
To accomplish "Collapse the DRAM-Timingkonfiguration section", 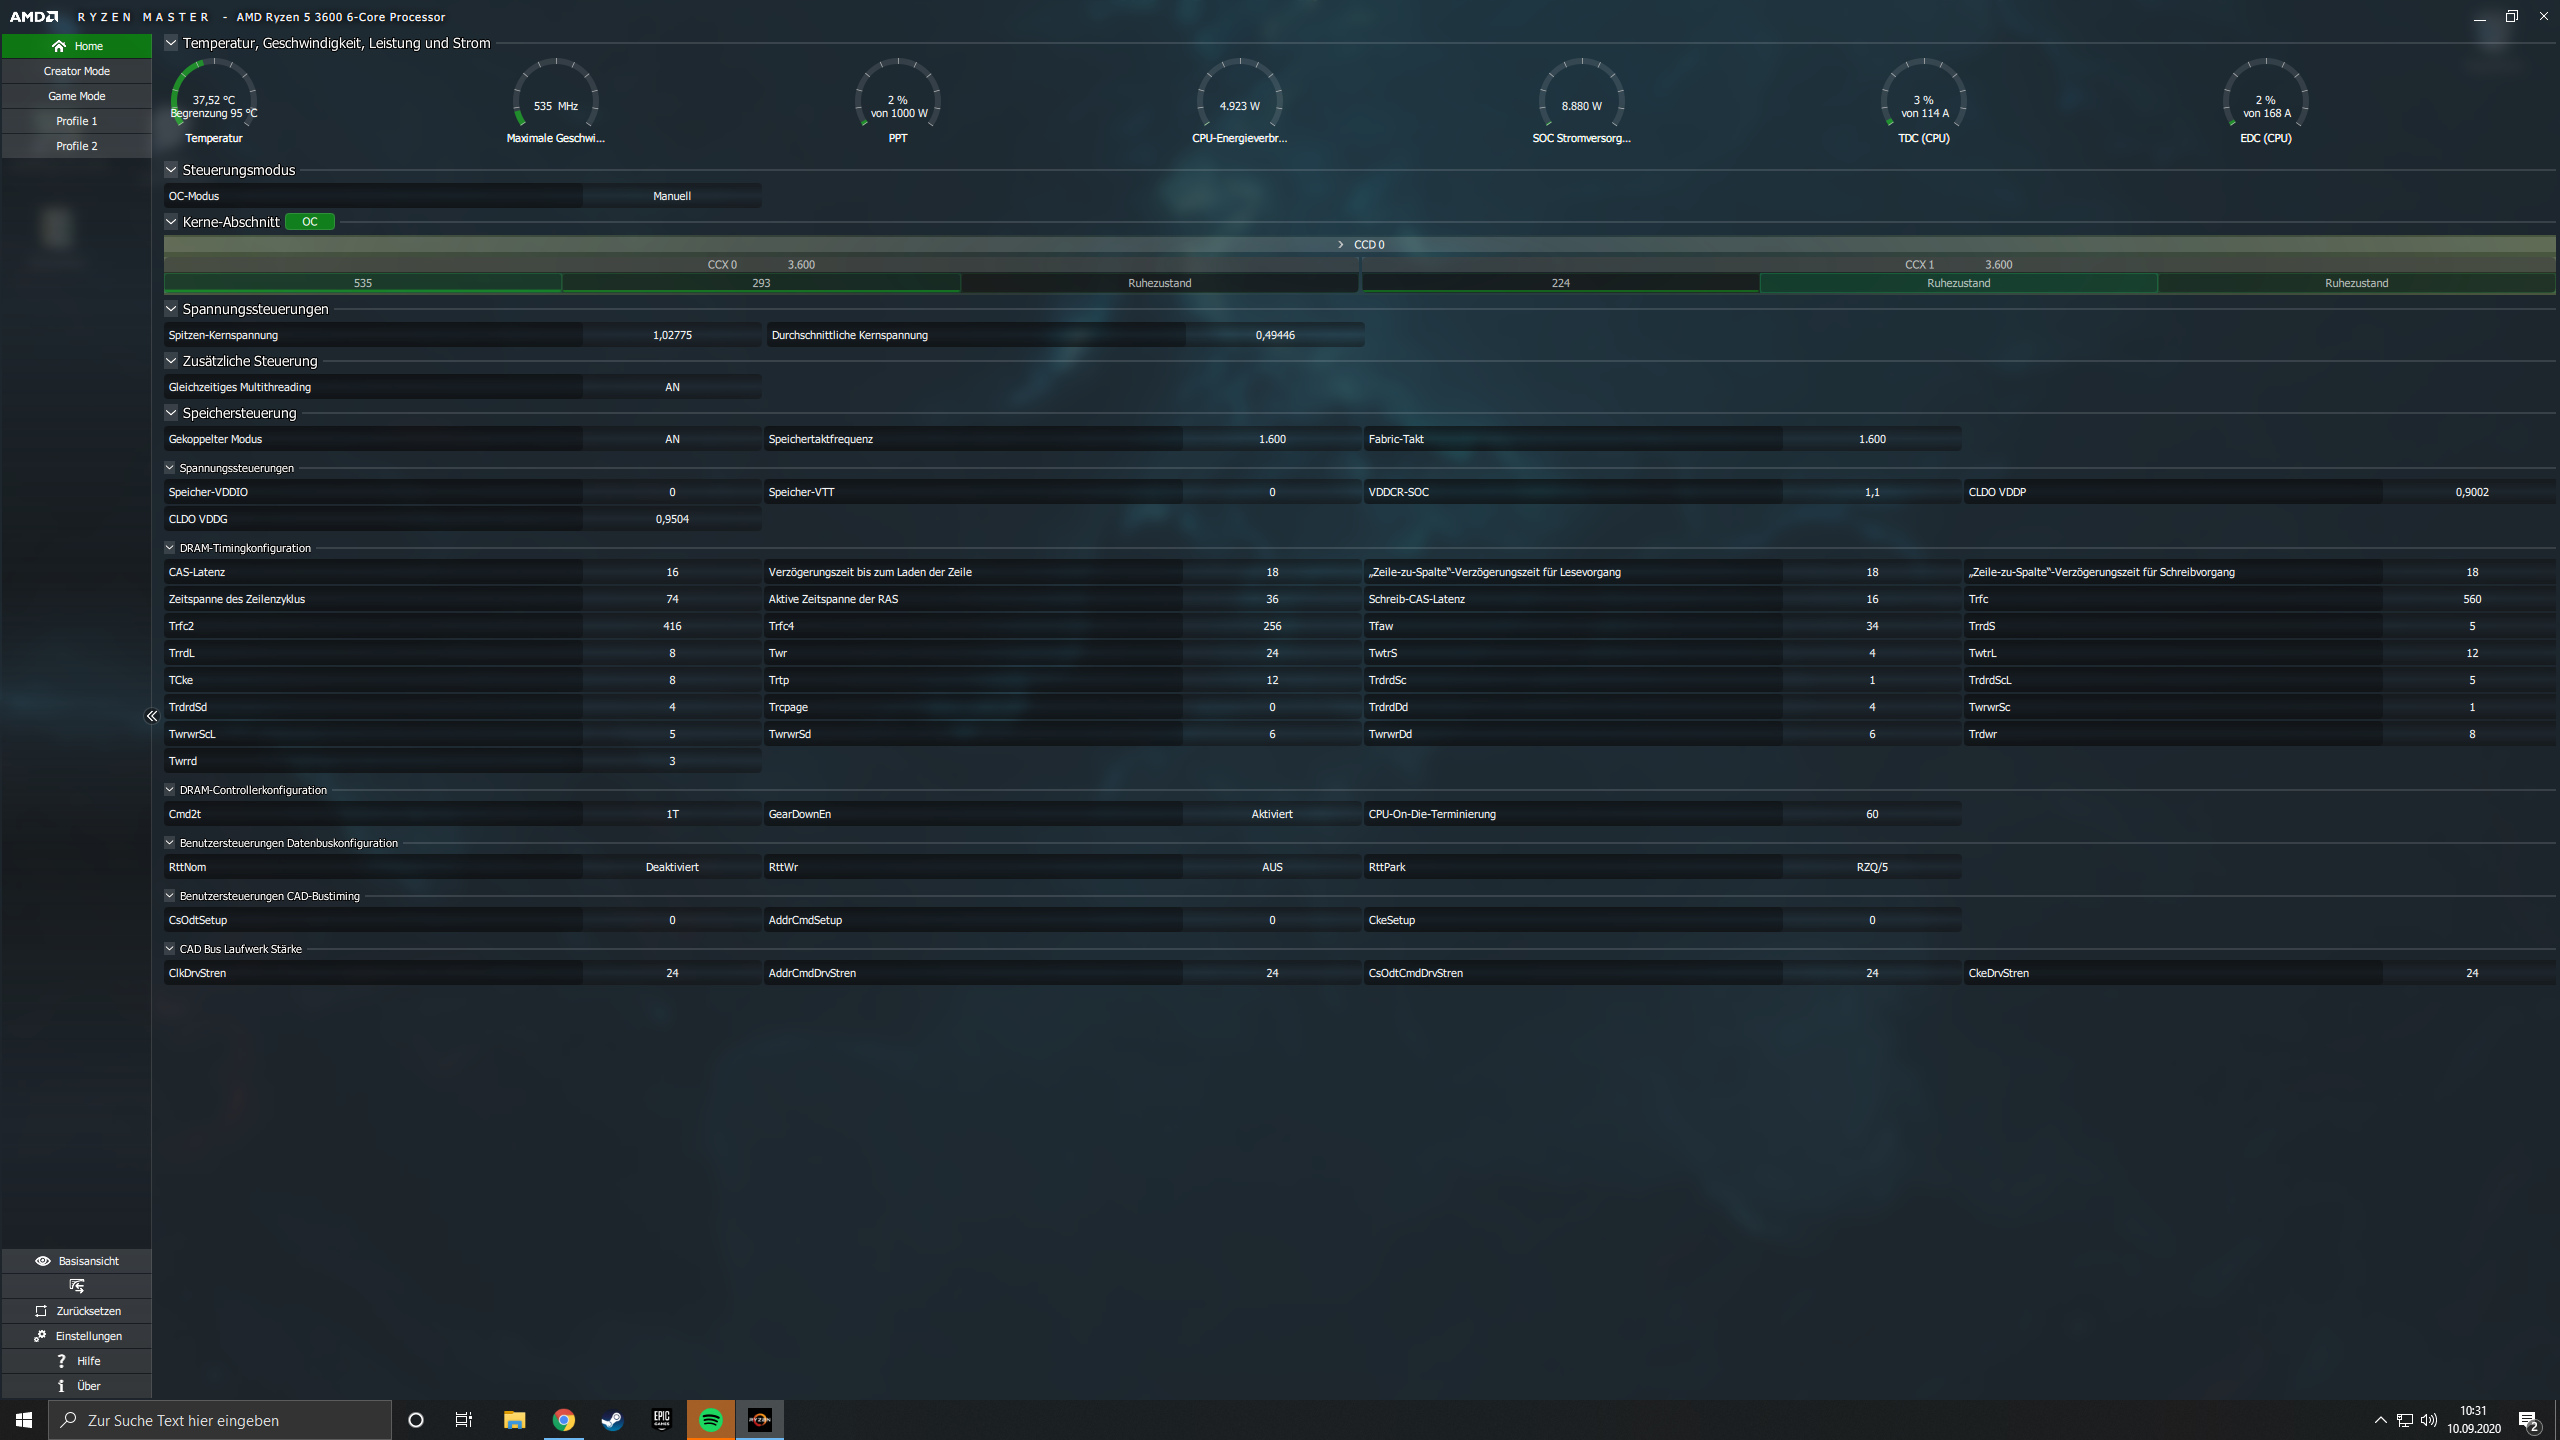I will tap(170, 548).
